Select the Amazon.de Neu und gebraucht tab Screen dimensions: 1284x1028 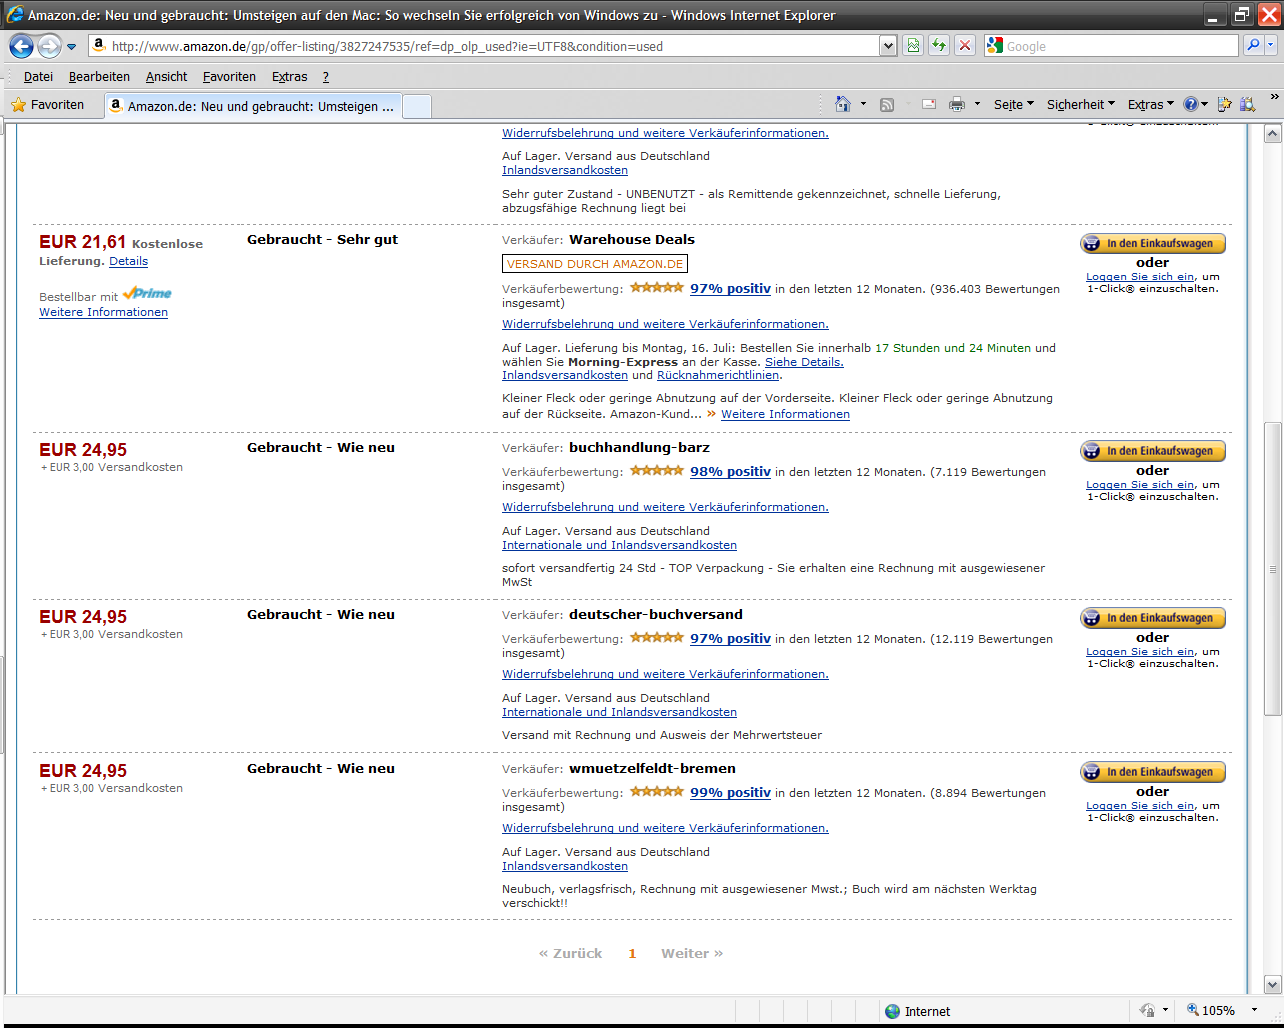point(252,106)
